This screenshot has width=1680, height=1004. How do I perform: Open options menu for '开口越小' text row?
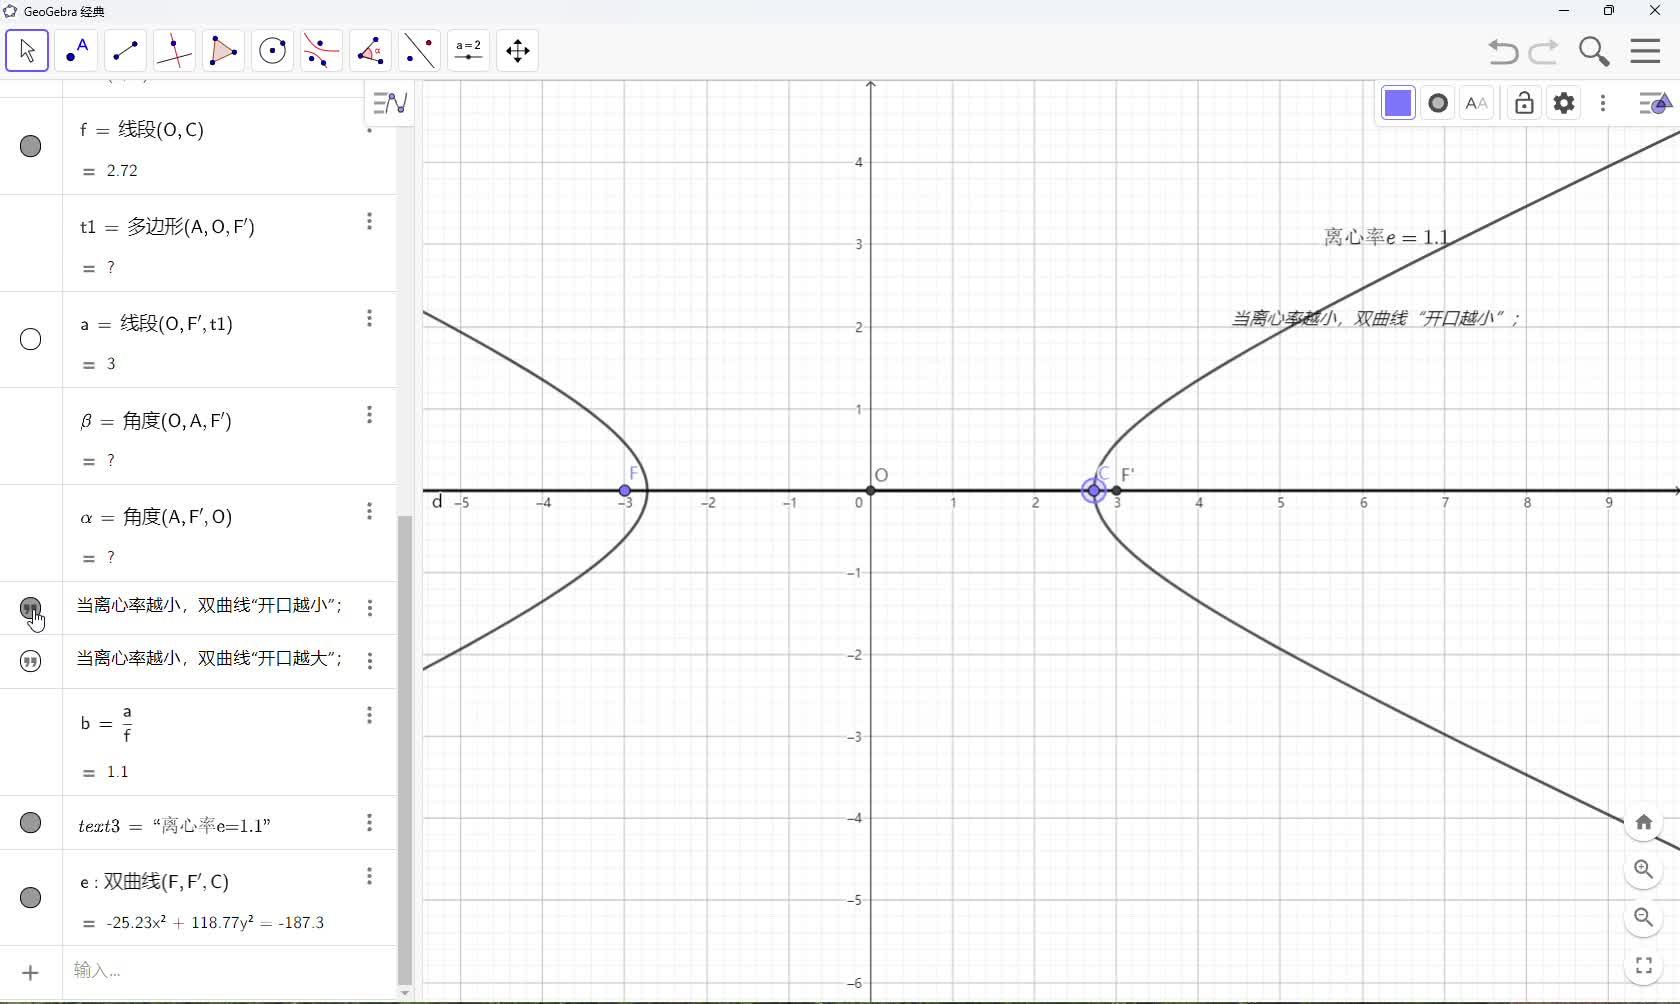coord(369,607)
